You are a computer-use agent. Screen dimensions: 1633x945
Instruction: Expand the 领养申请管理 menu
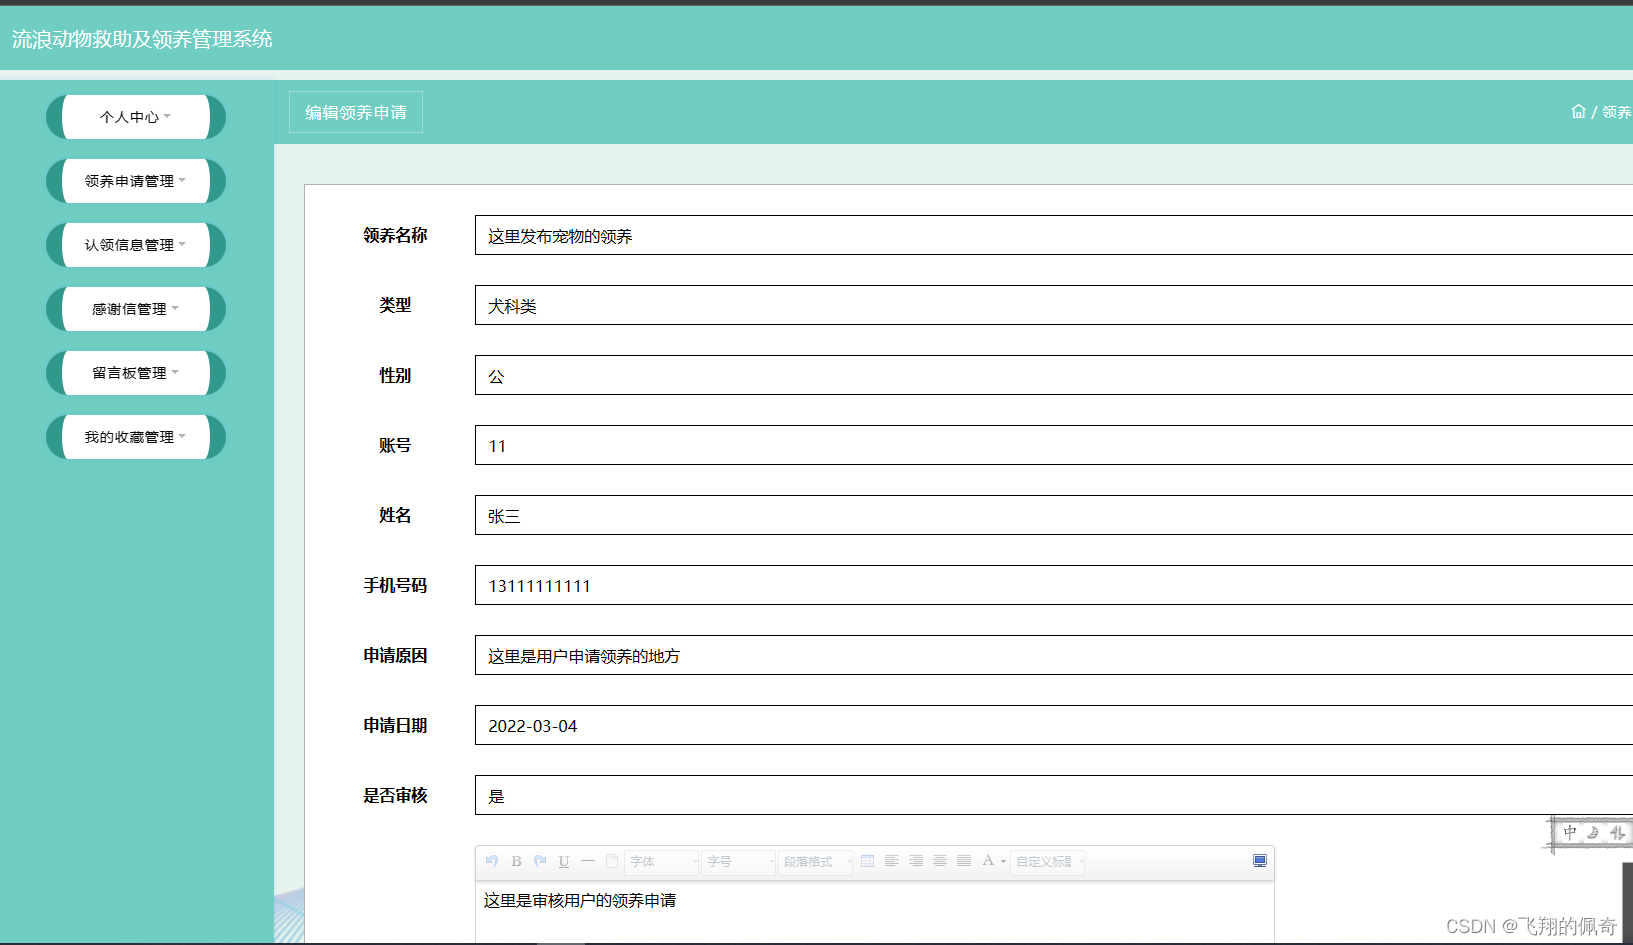(x=136, y=181)
